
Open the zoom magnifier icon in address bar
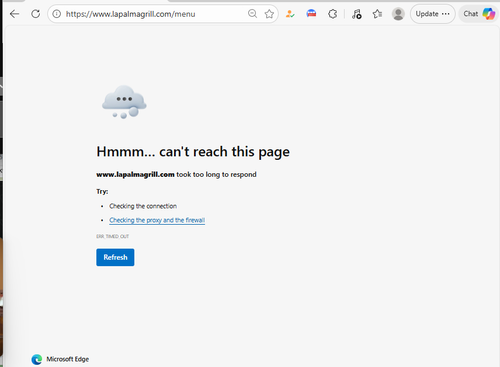(x=253, y=14)
